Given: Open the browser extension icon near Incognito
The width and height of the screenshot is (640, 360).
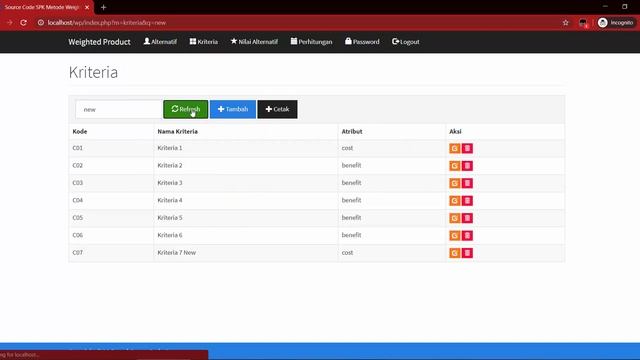Looking at the screenshot, I should pyautogui.click(x=583, y=23).
